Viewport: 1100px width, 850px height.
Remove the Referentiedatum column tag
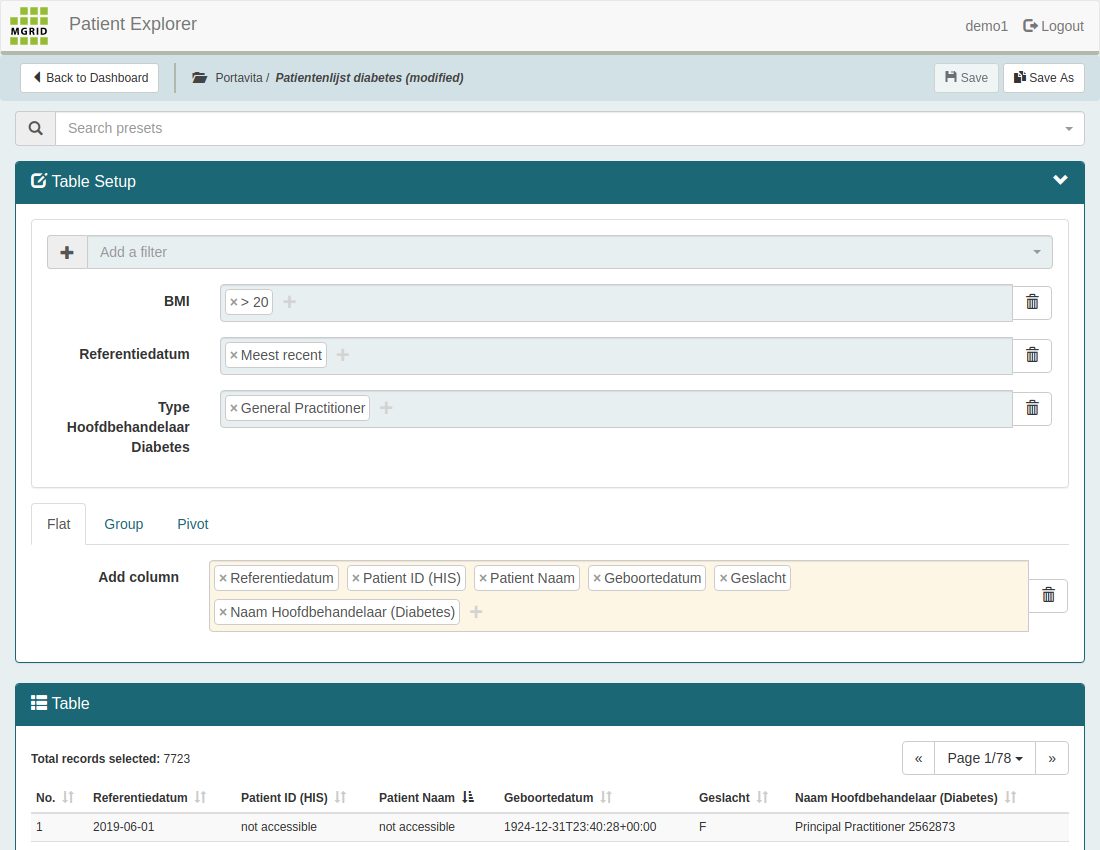(x=223, y=579)
